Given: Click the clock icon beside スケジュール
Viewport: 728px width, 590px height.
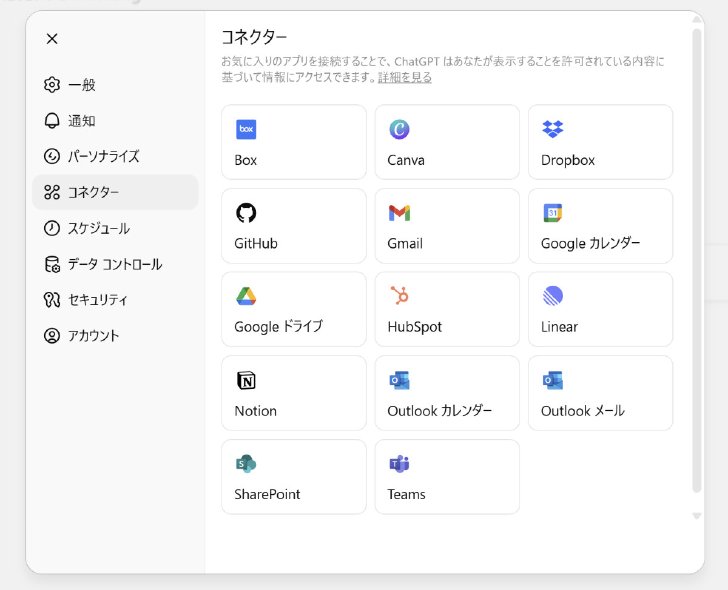Looking at the screenshot, I should pos(52,228).
